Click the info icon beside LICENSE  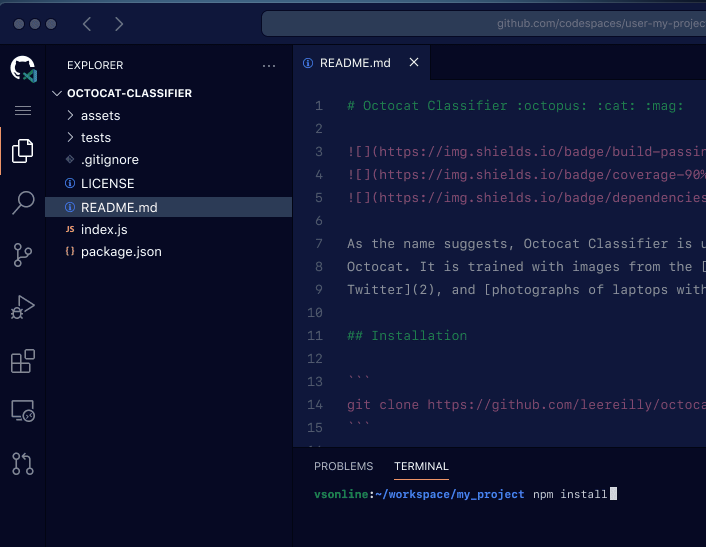pyautogui.click(x=70, y=183)
